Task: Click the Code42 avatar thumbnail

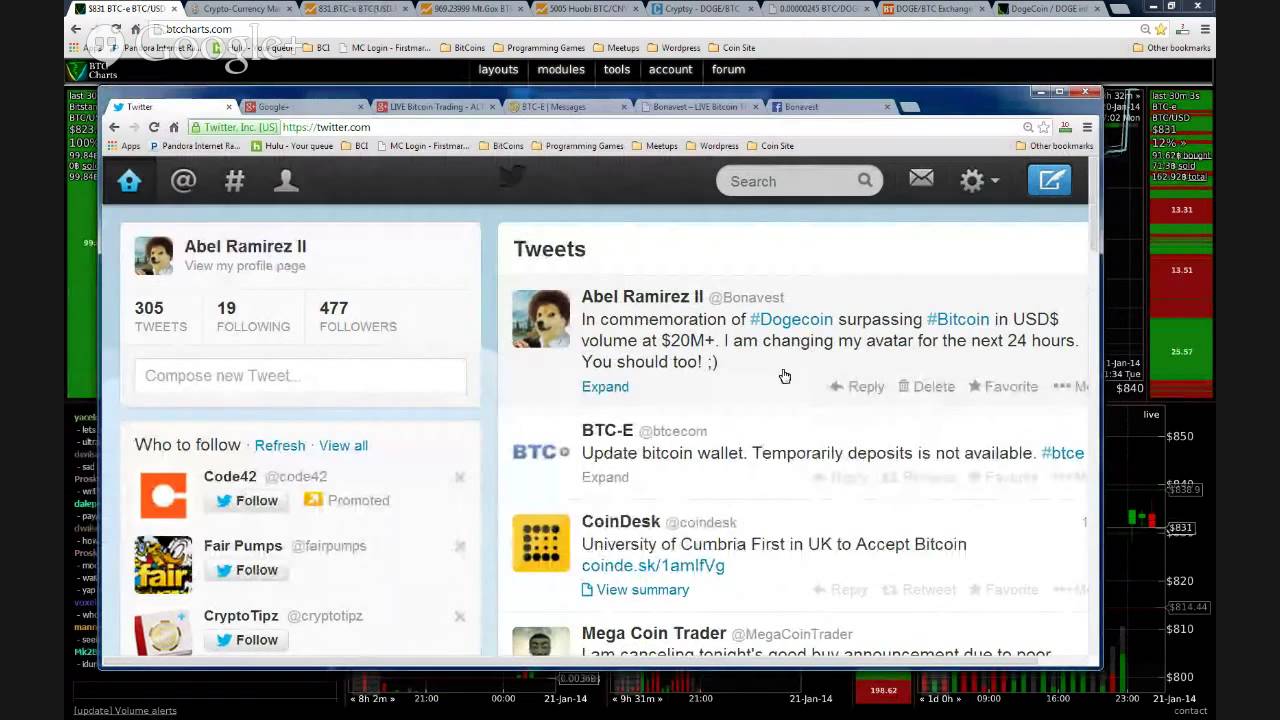Action: 163,495
